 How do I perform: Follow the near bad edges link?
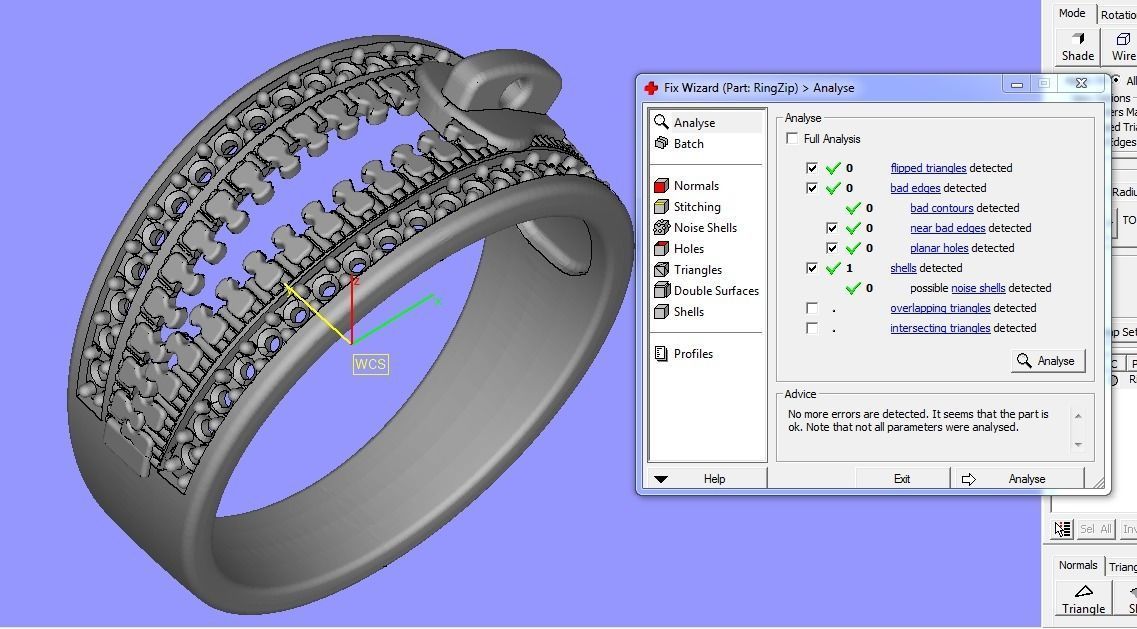click(x=948, y=228)
